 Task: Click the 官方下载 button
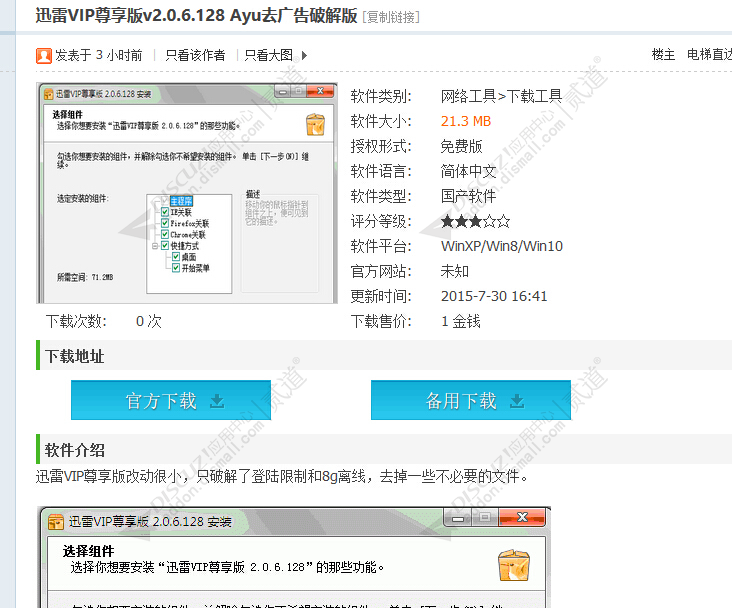[x=171, y=400]
